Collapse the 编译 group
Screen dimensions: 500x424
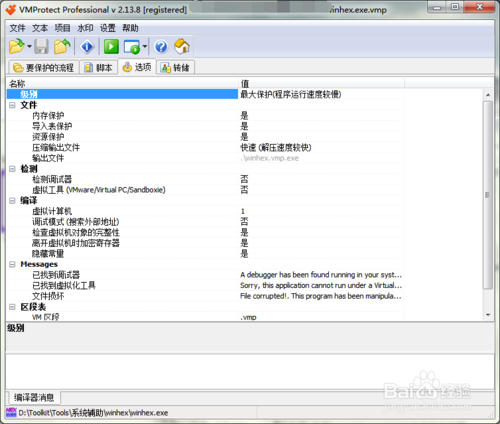point(12,200)
